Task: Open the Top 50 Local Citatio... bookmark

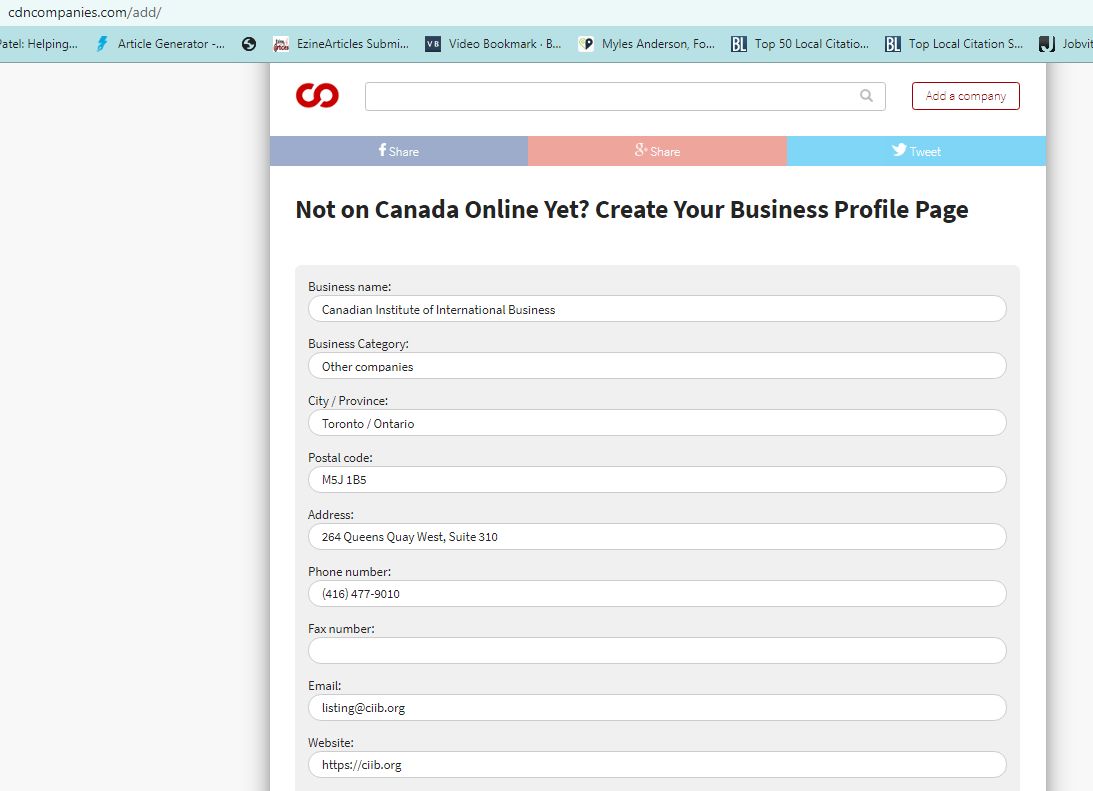Action: tap(800, 44)
